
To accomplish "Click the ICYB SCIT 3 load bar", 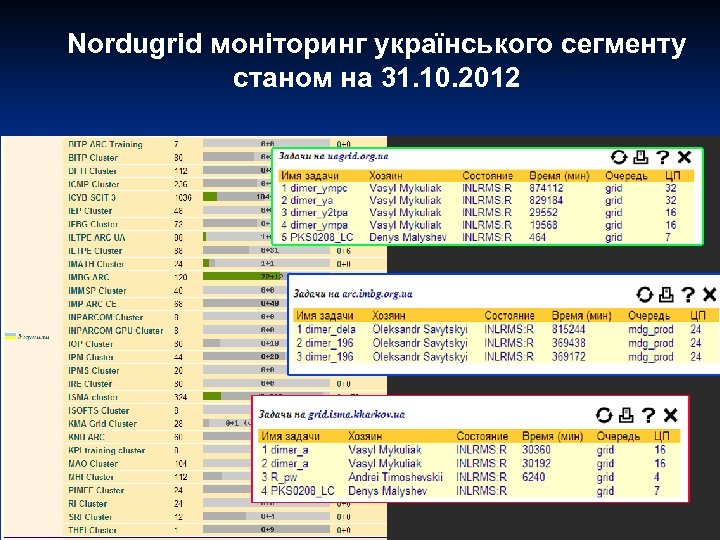I will [x=237, y=197].
